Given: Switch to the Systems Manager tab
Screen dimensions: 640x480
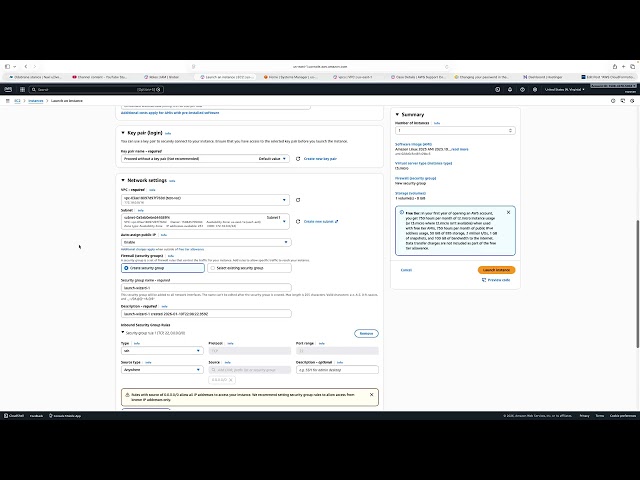Looking at the screenshot, I should [290, 77].
